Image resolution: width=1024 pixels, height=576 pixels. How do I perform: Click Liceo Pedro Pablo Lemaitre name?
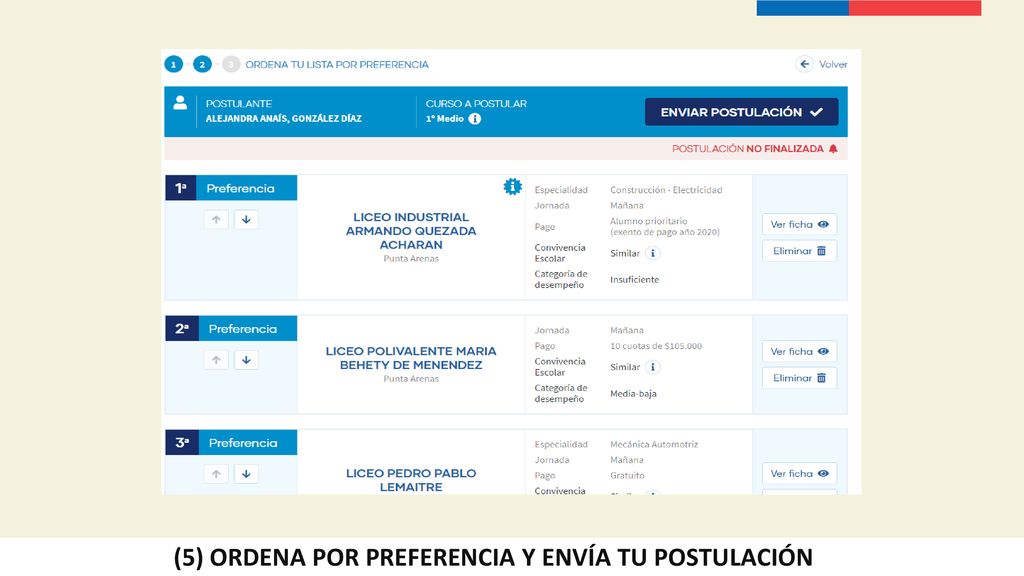tap(411, 480)
